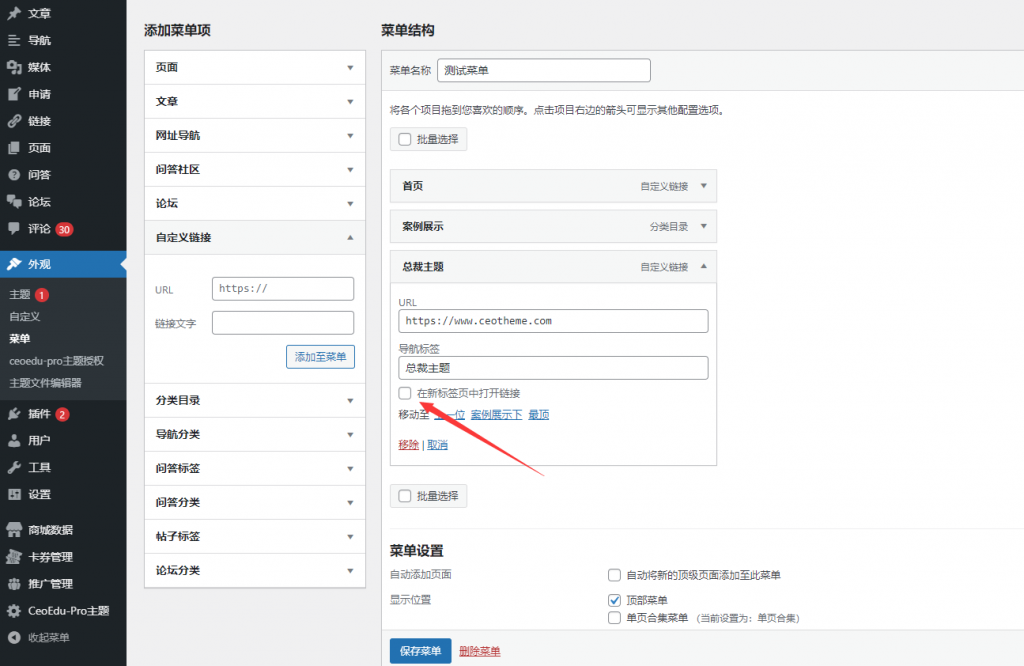This screenshot has width=1024, height=666.
Task: Select the 工具 wrench icon
Action: (14, 467)
